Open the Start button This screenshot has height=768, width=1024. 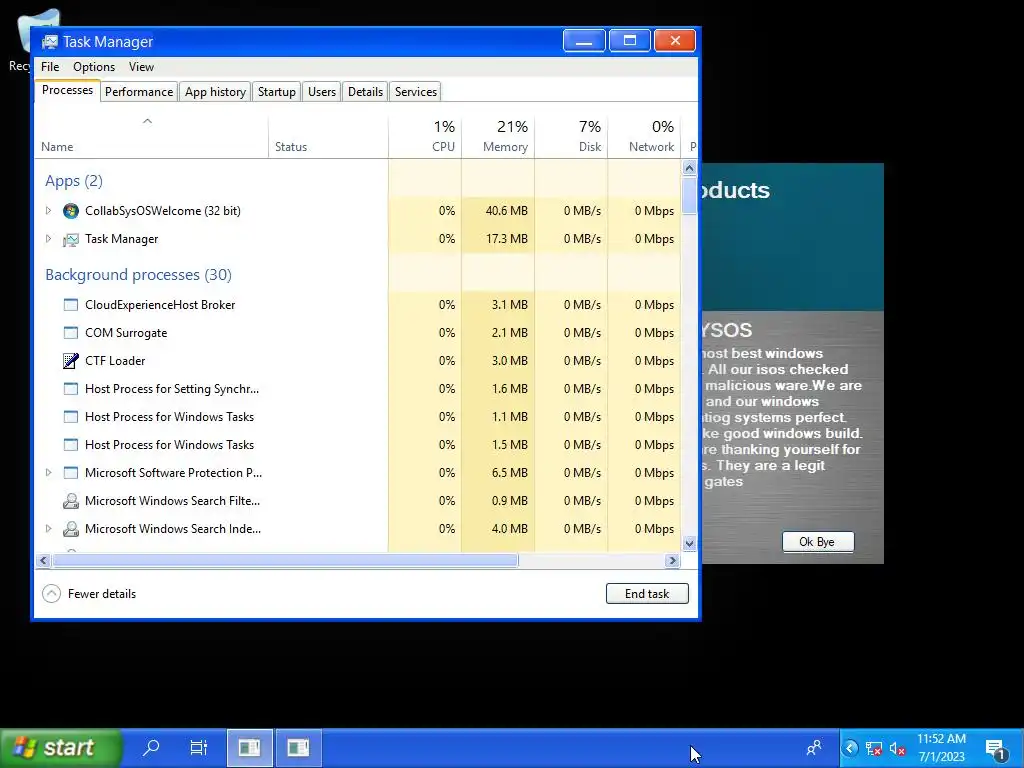pyautogui.click(x=60, y=747)
